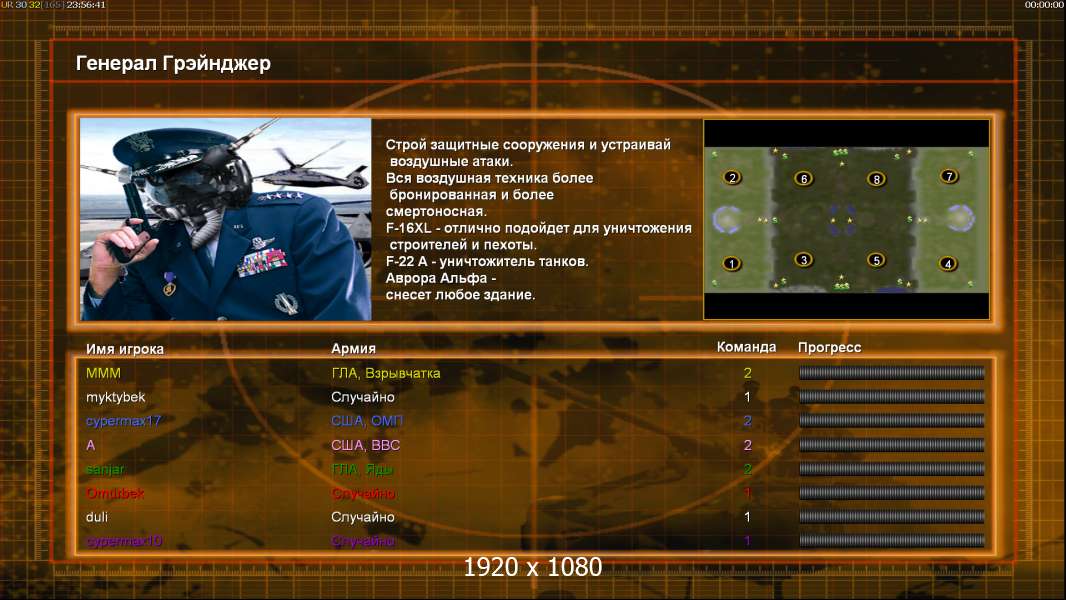Pick start position 6 on the minimap
1066x600 pixels.
point(804,179)
